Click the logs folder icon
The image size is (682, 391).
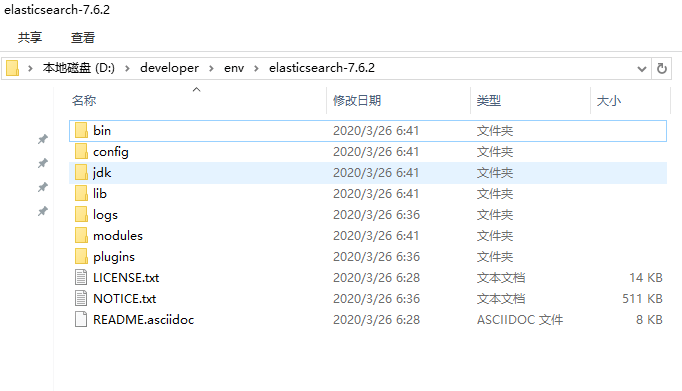click(x=81, y=214)
